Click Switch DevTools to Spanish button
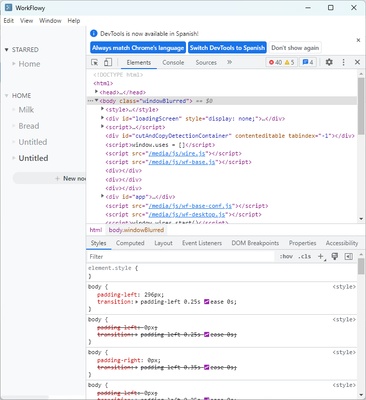Screen dimensions: 366x400 tap(227, 48)
